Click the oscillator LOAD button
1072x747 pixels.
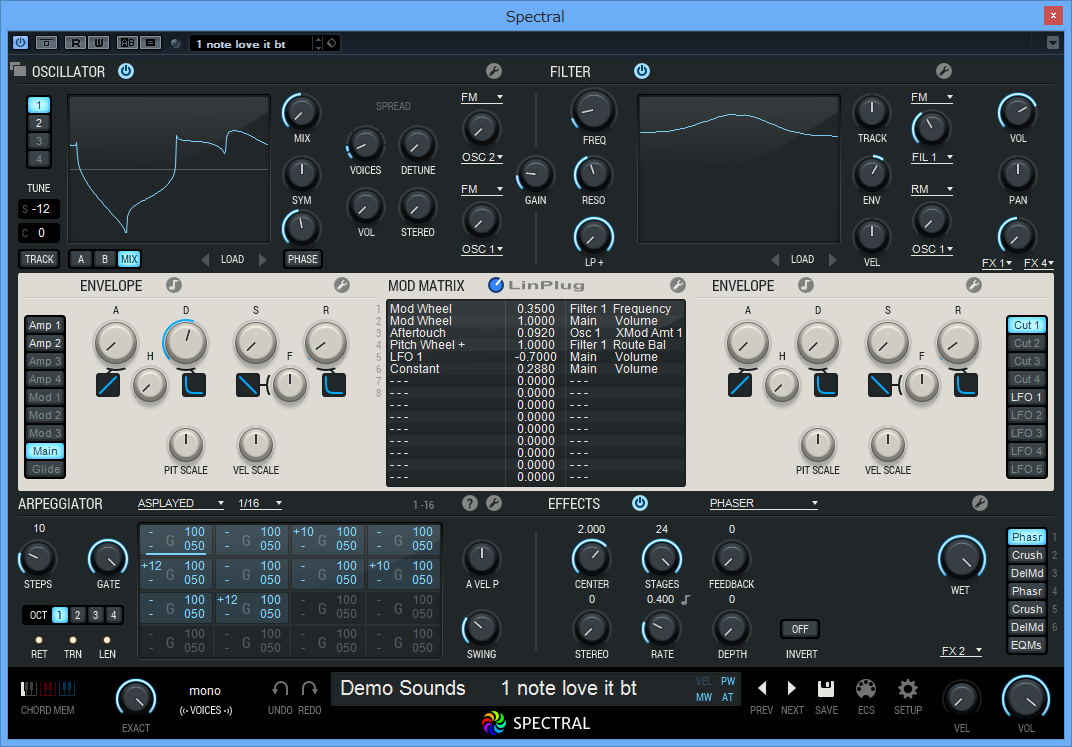232,260
